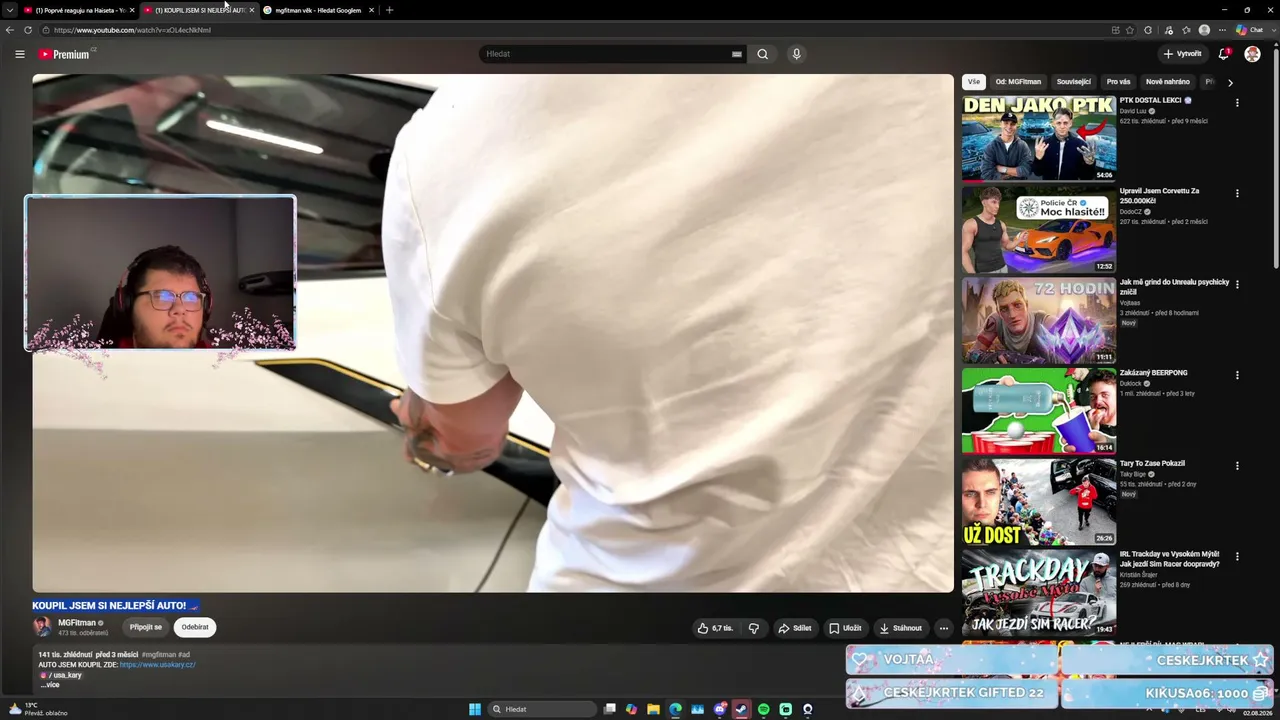
Task: Open the DEN JAKO PTK video thumbnail
Action: pos(1039,138)
